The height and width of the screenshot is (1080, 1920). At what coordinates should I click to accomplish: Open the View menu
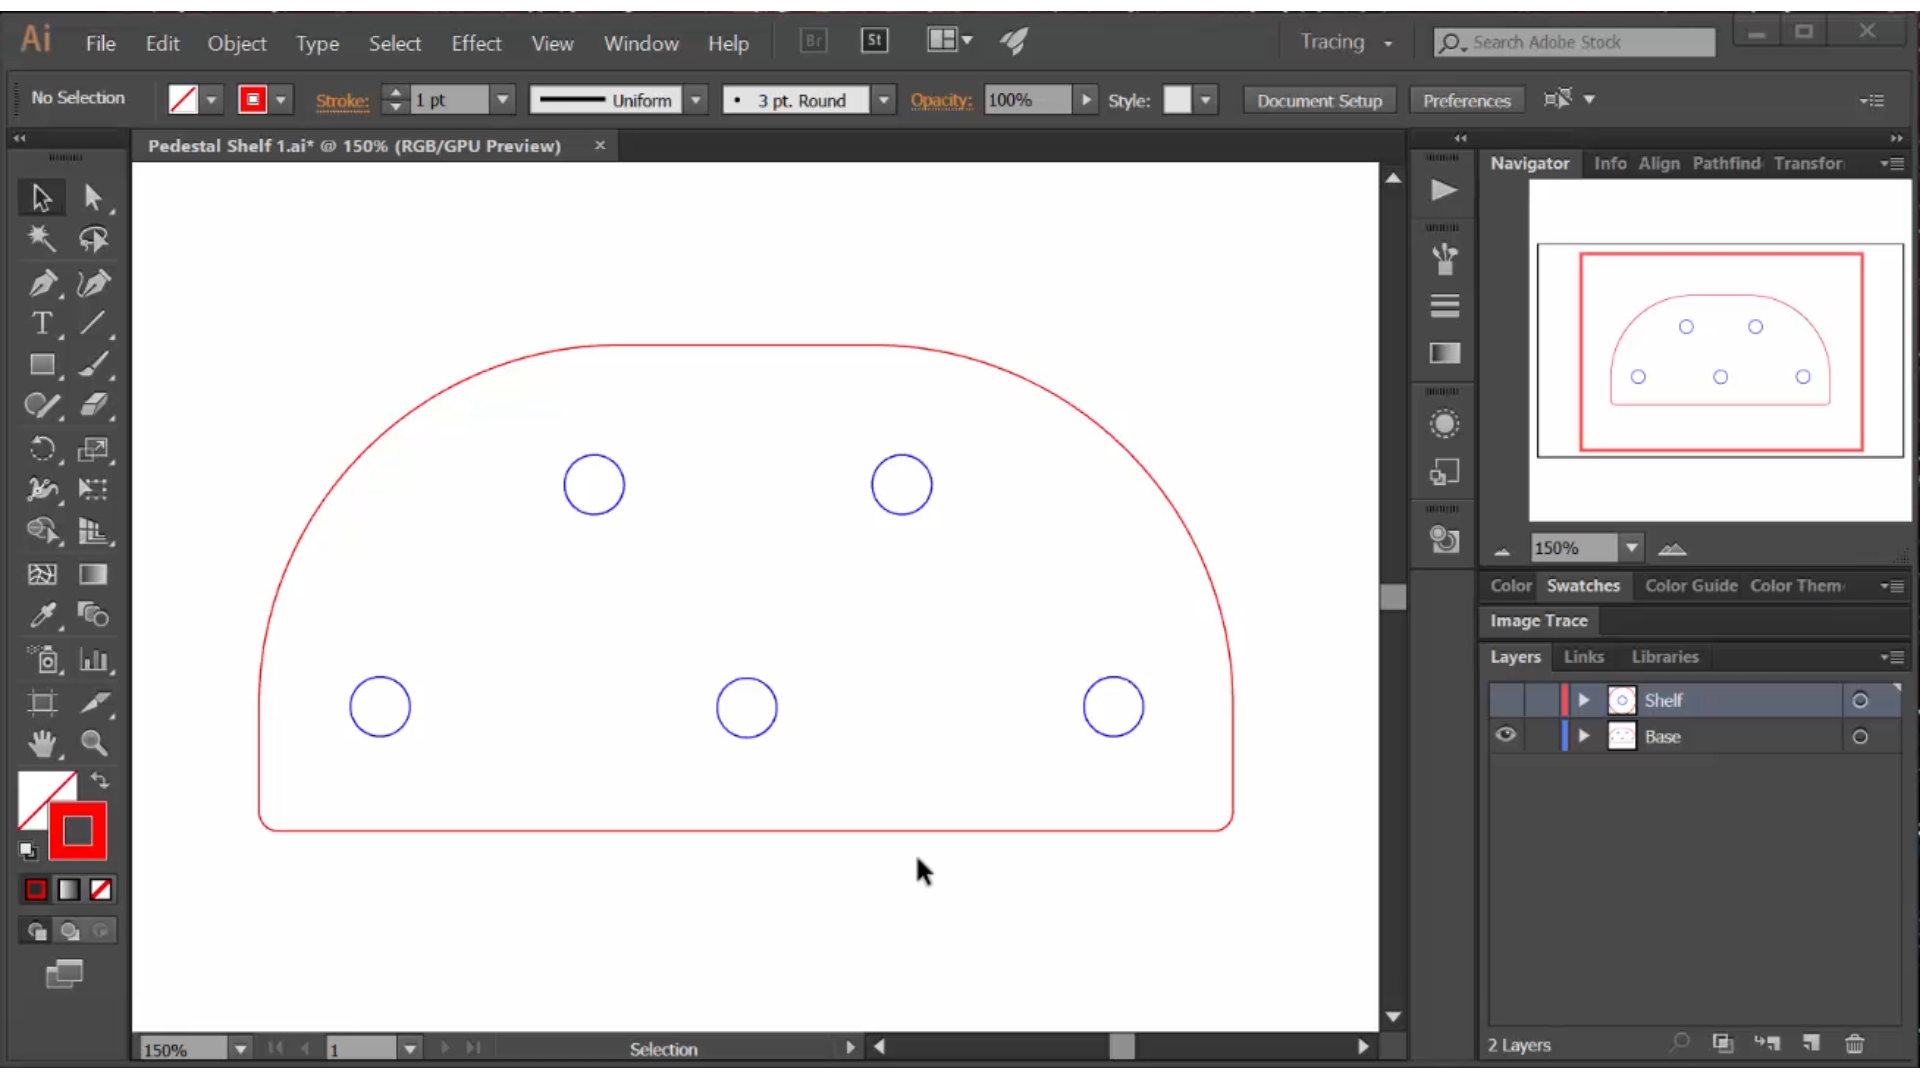pos(551,42)
